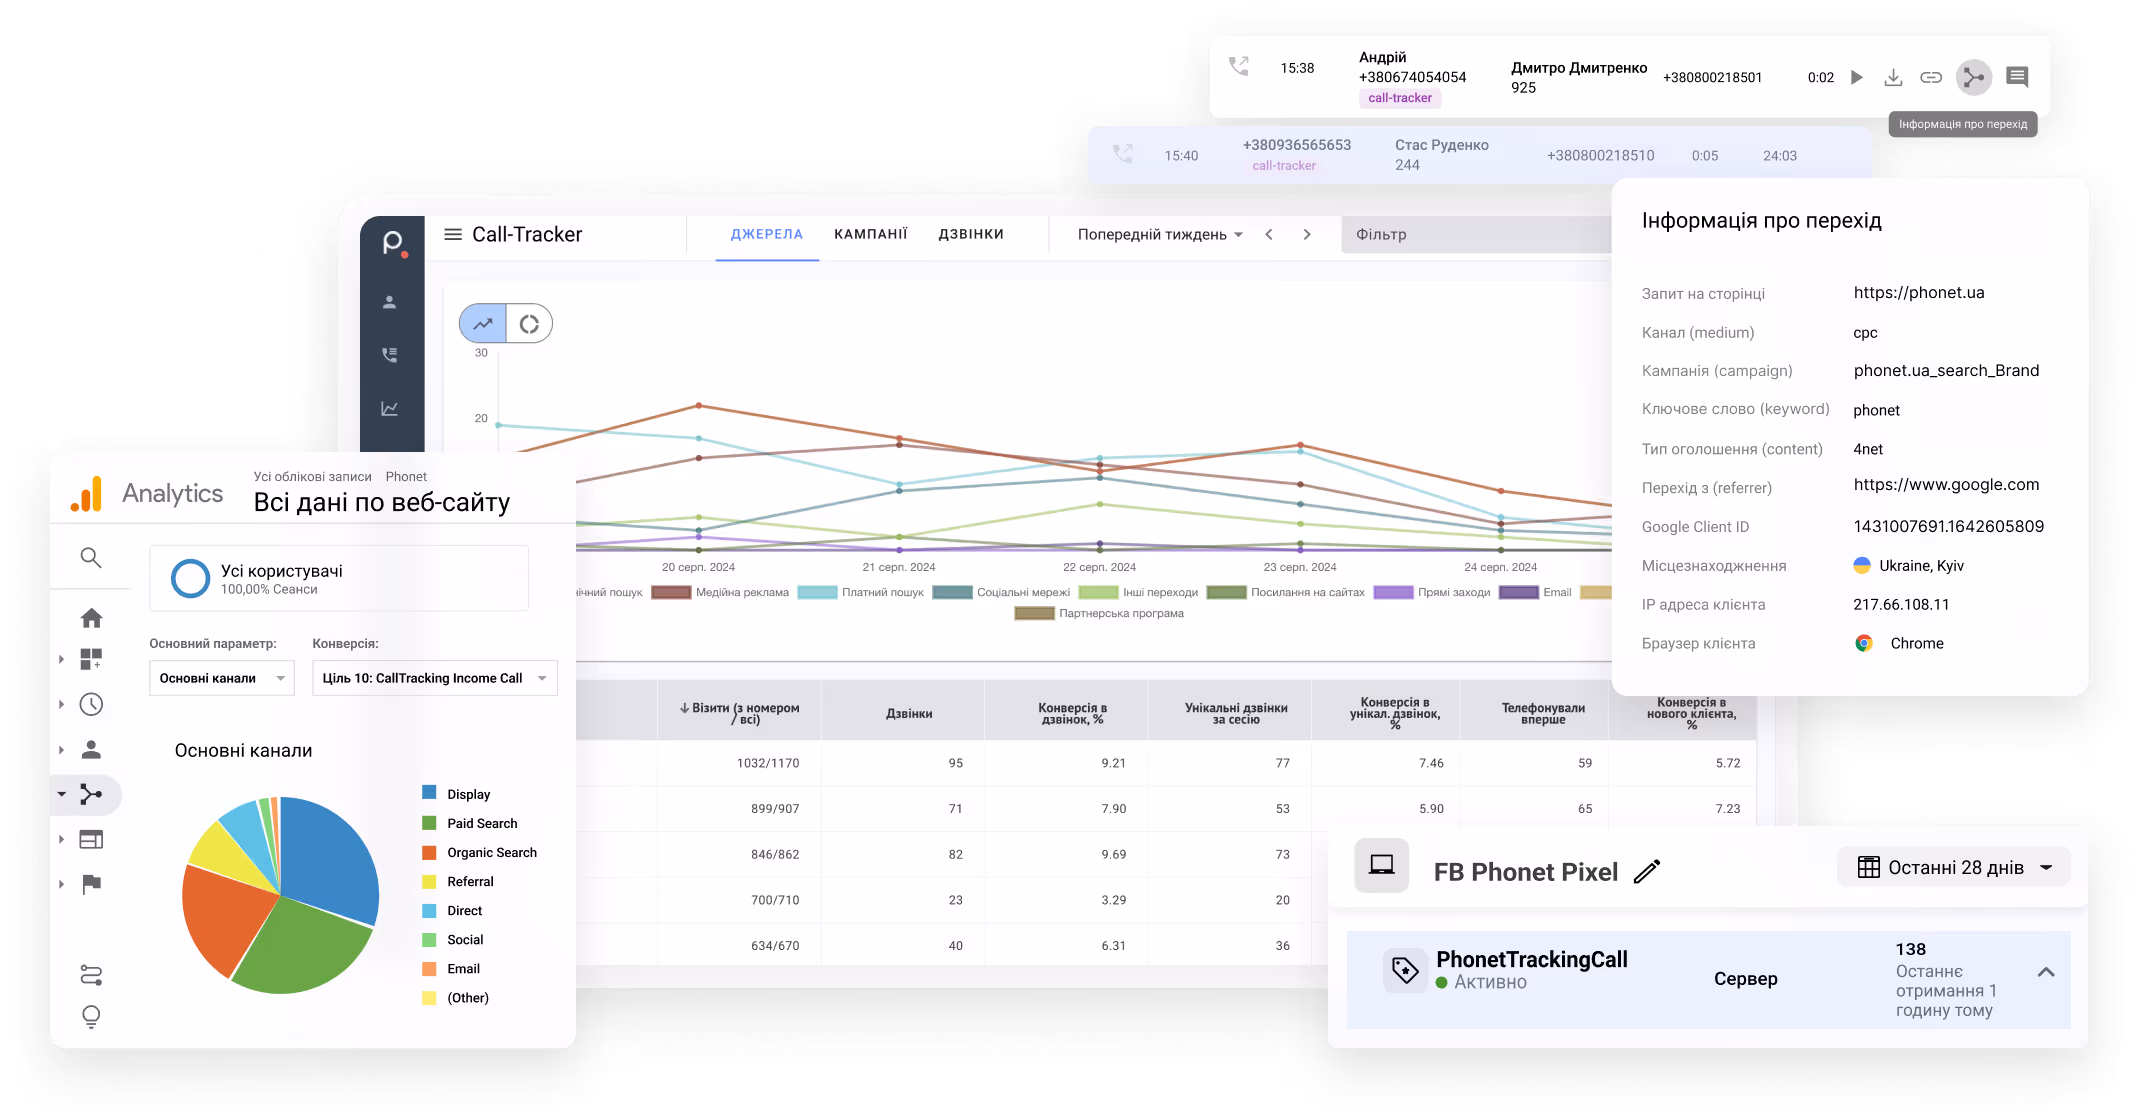Toggle Партнерська програма chart legend
This screenshot has height=1119, width=2139.
[1099, 613]
